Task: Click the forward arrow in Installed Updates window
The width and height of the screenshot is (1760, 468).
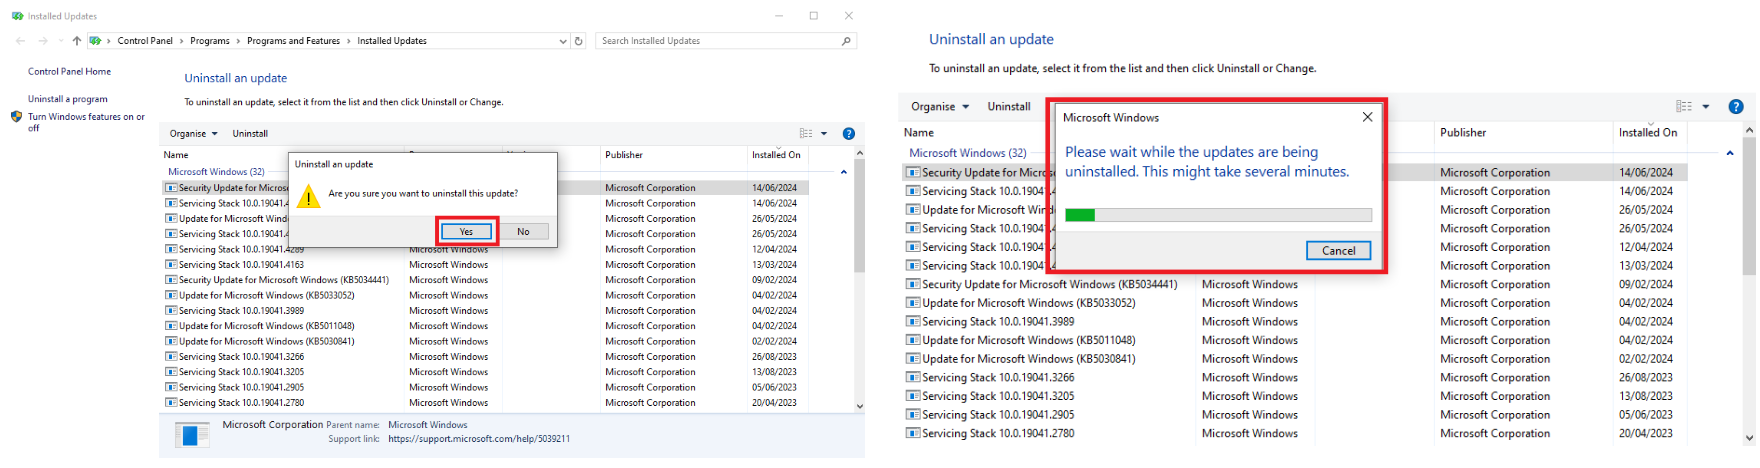Action: point(43,41)
